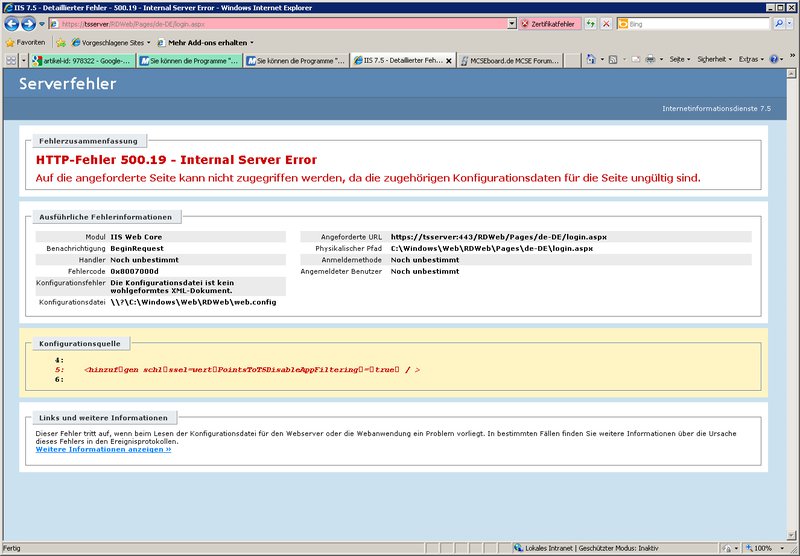Click the Help question mark icon
The image size is (800, 556).
[x=774, y=60]
